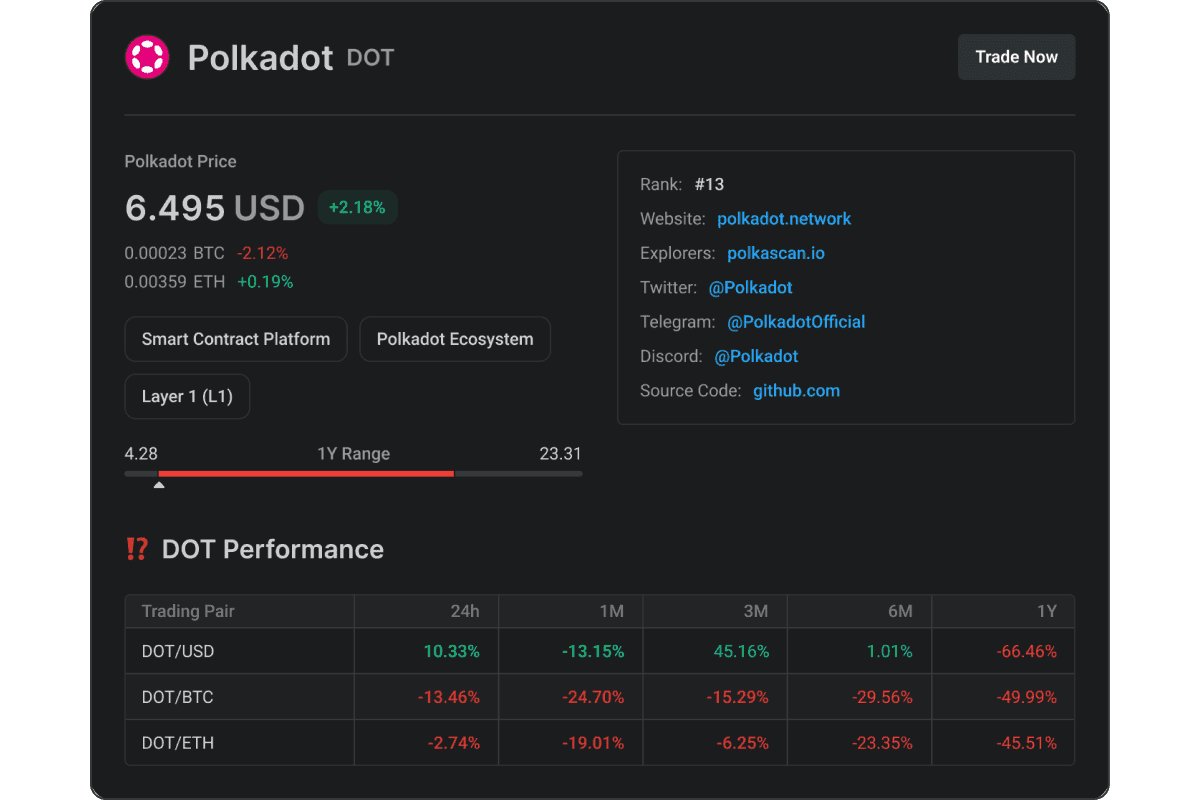Click the 1Y Range label
The image size is (1200, 800).
353,453
